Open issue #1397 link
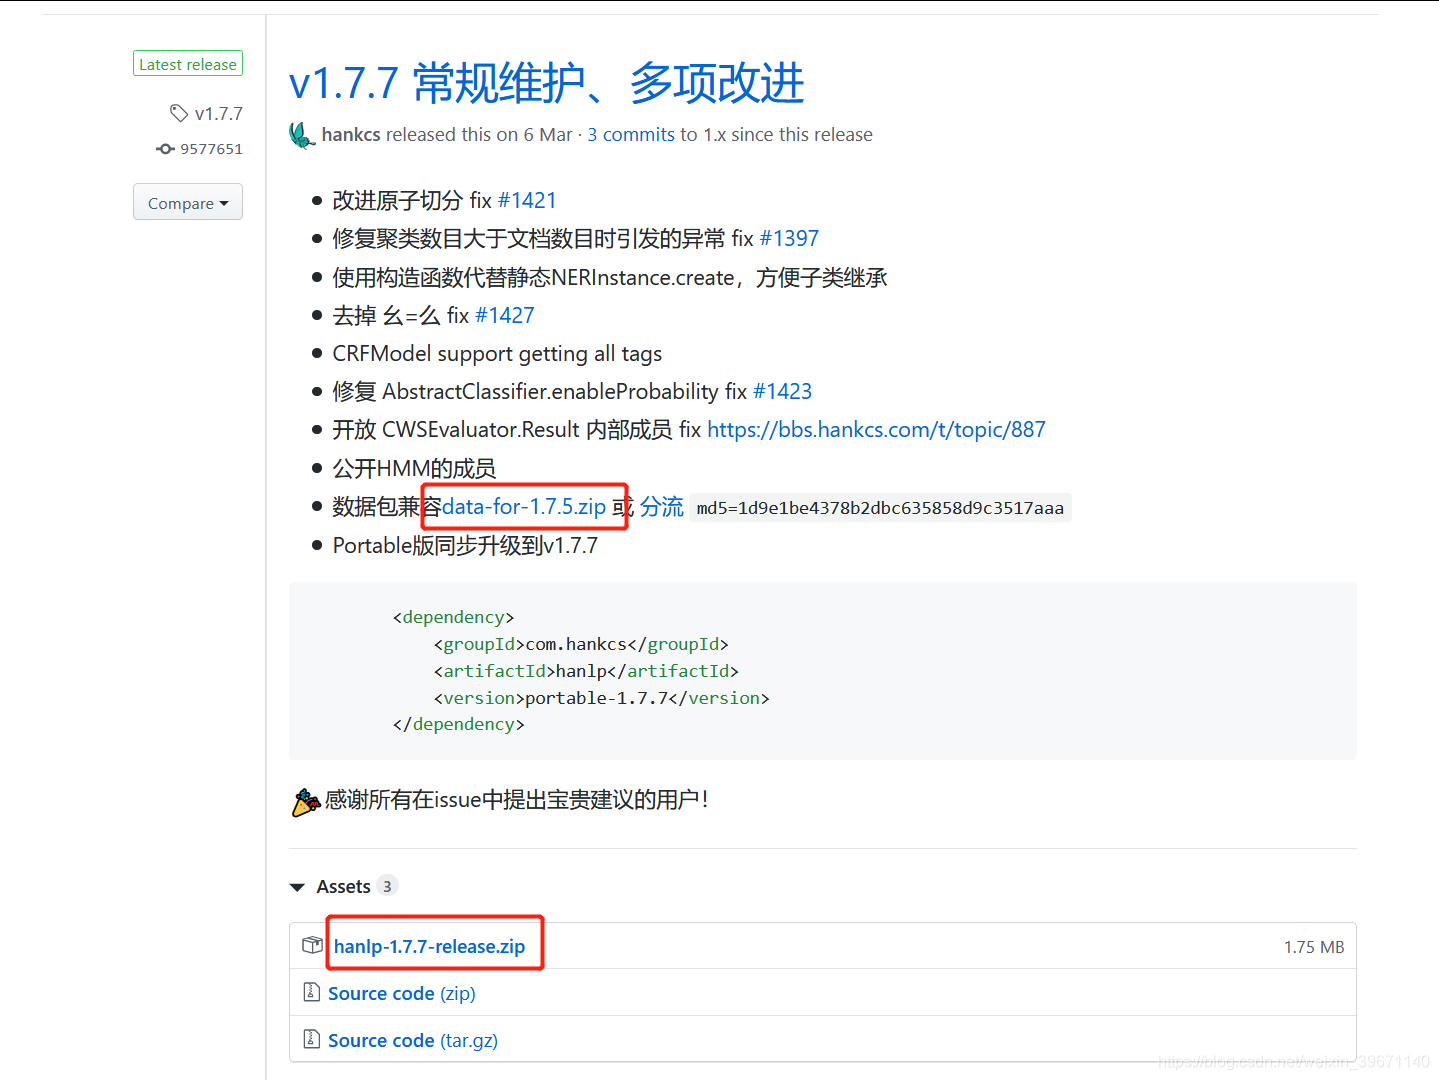 pyautogui.click(x=789, y=238)
